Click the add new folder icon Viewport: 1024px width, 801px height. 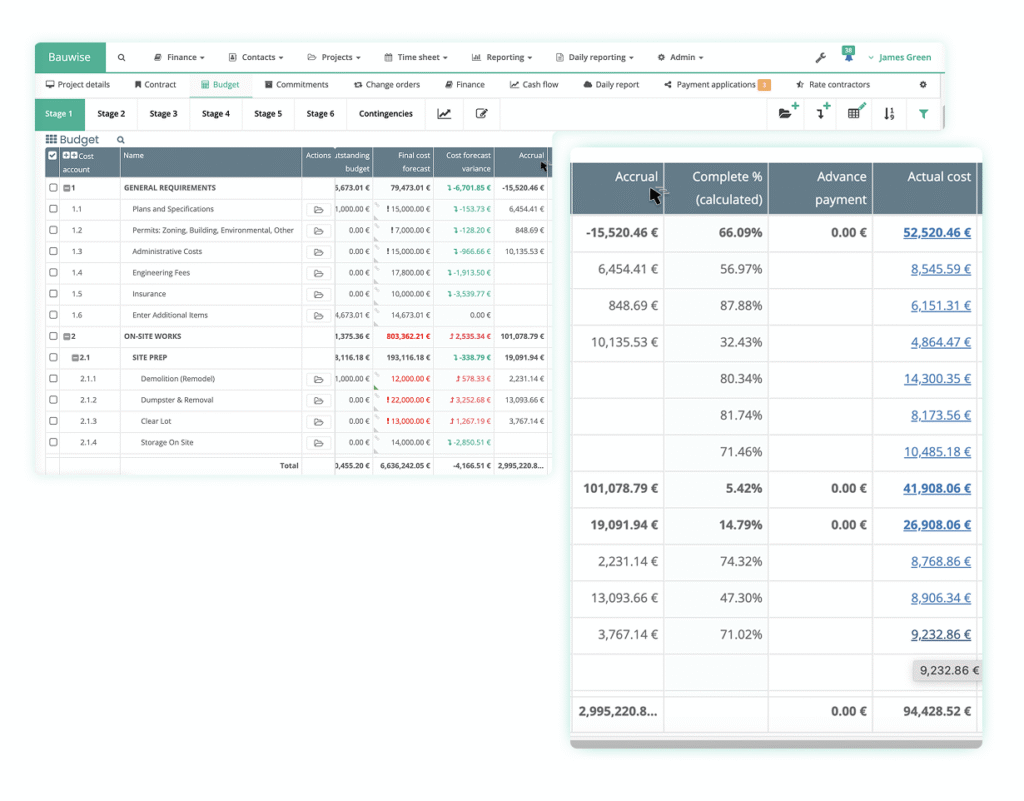click(x=789, y=113)
